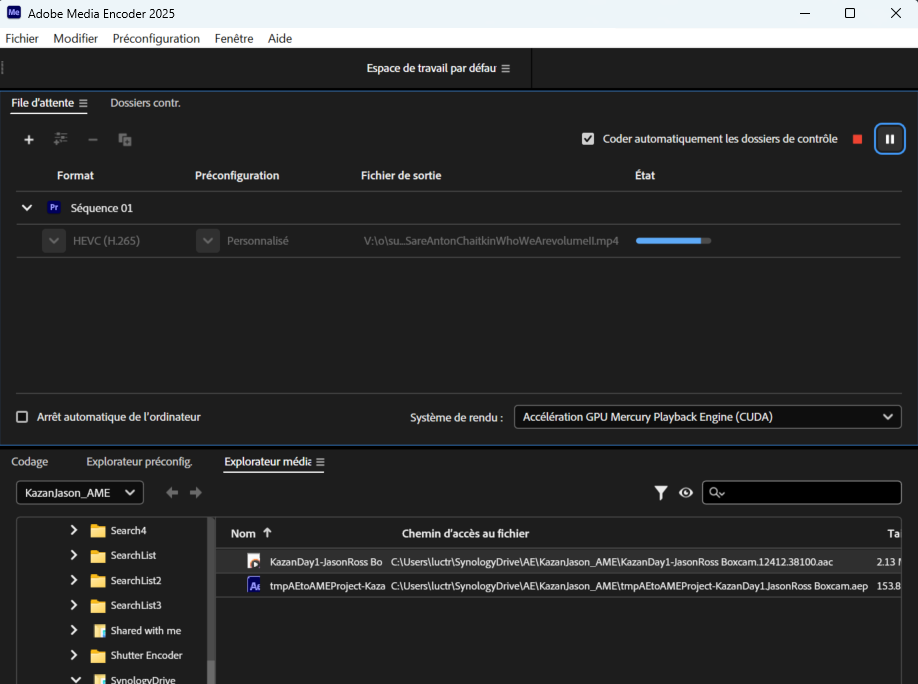Click the Espace de travail par défaut label
This screenshot has width=918, height=684.
(431, 69)
